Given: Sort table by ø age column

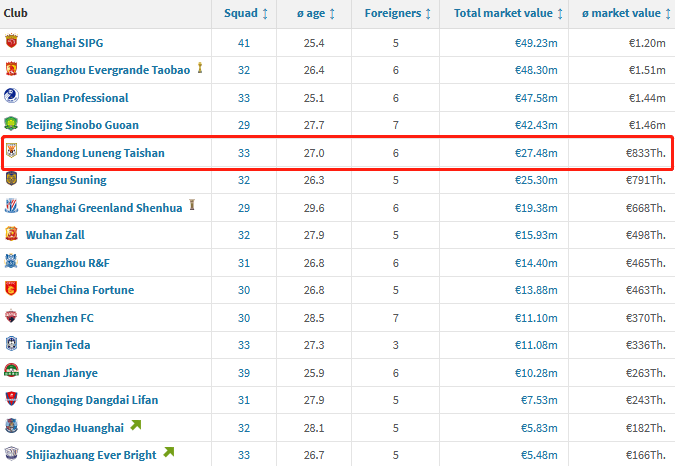Looking at the screenshot, I should [x=316, y=13].
